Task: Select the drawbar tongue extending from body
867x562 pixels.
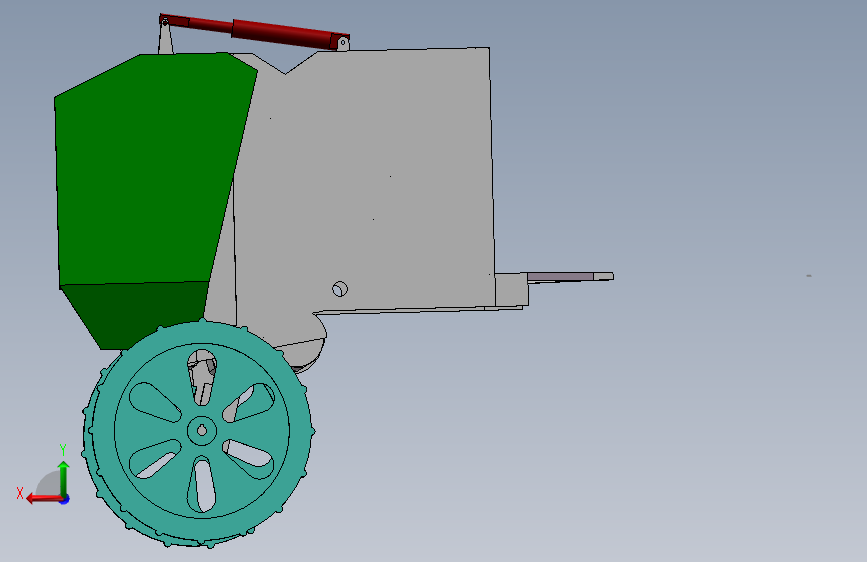Action: [x=570, y=277]
